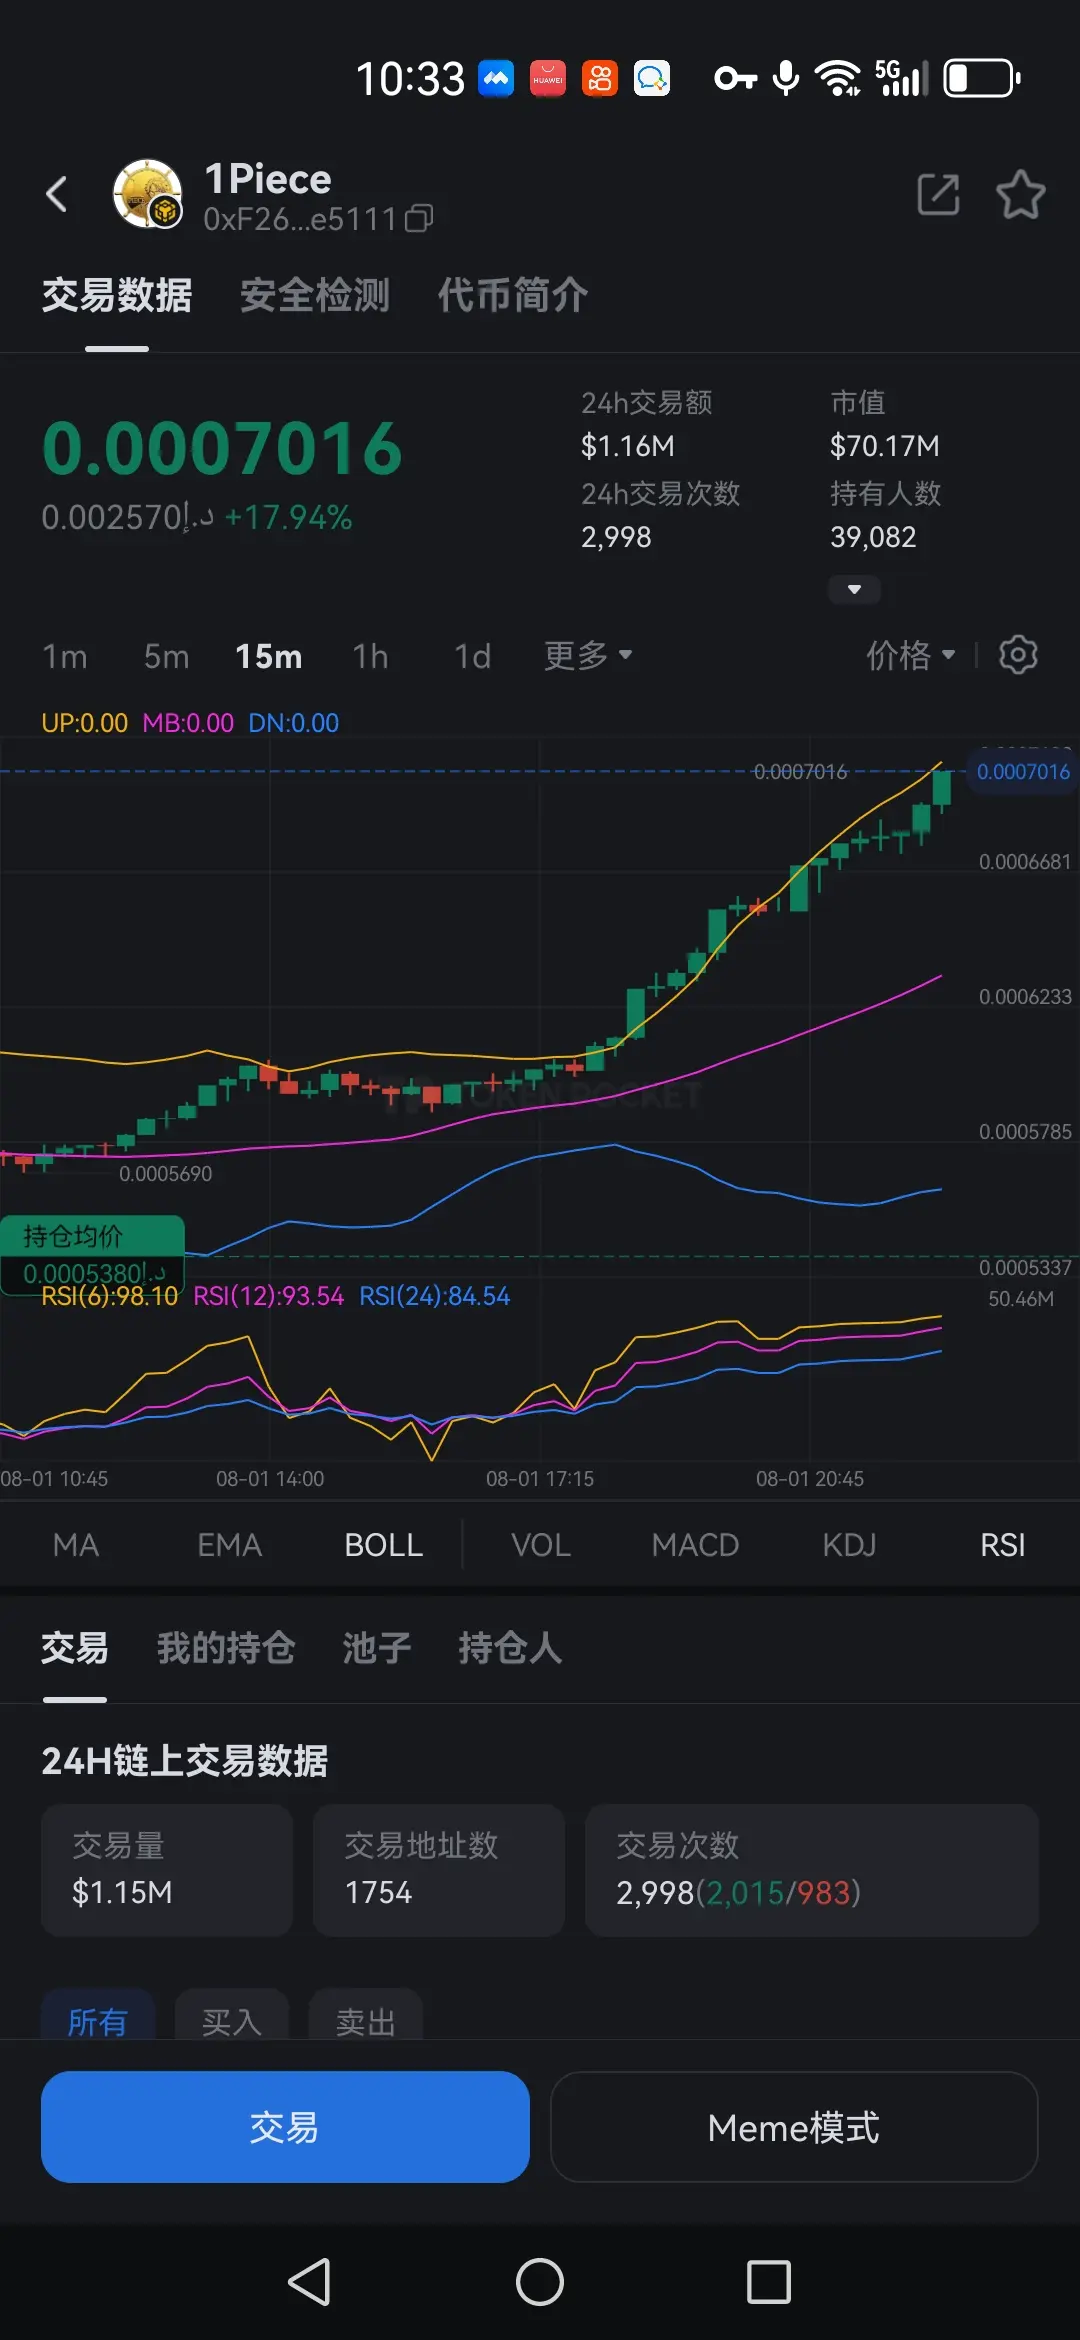
Task: Open the 持仓人 tab
Action: click(x=511, y=1648)
